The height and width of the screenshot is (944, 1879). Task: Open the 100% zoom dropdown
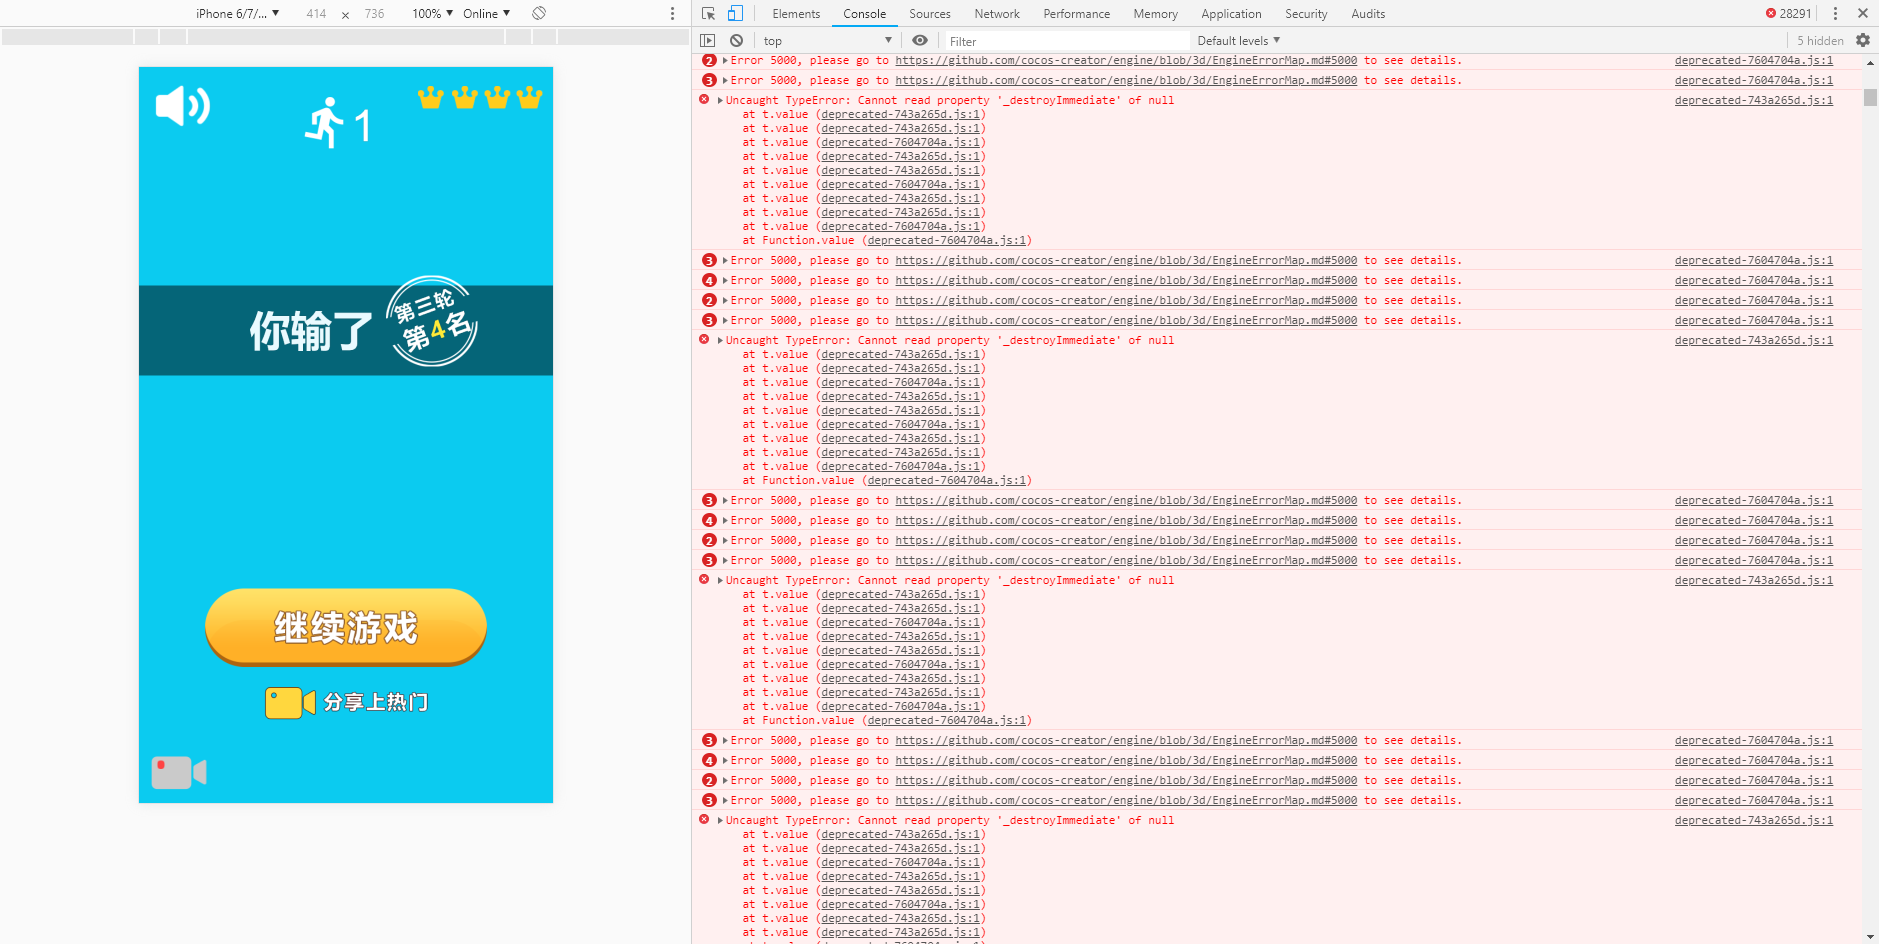point(432,13)
